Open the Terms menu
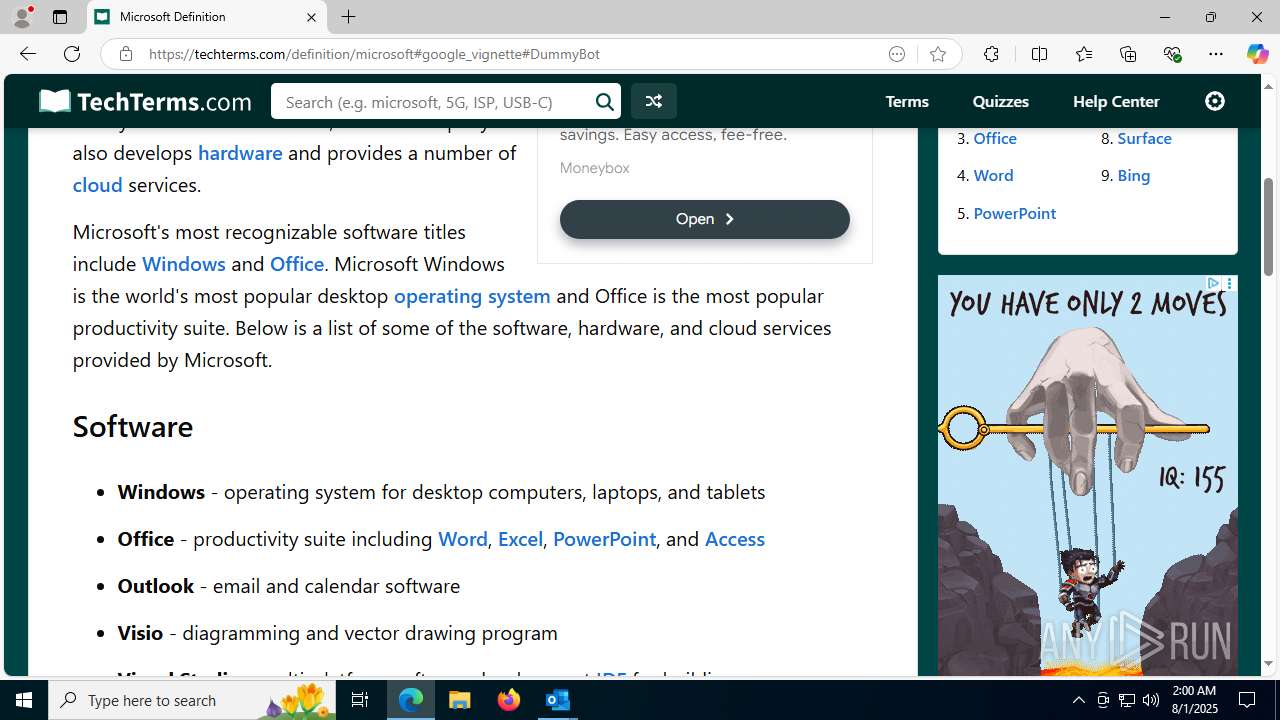 pyautogui.click(x=907, y=101)
